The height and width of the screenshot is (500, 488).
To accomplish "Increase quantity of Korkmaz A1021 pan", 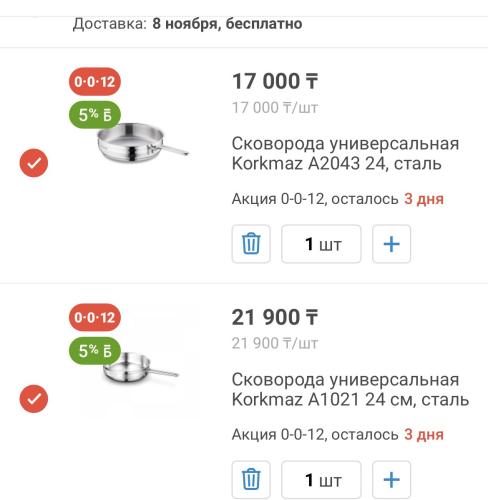I will coord(391,480).
